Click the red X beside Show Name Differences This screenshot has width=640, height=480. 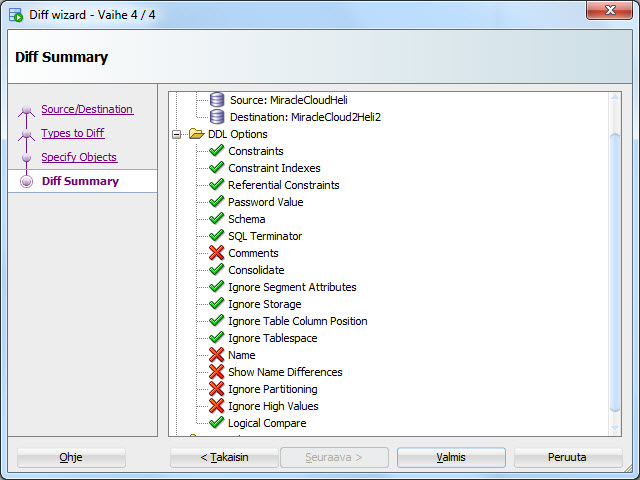[216, 372]
